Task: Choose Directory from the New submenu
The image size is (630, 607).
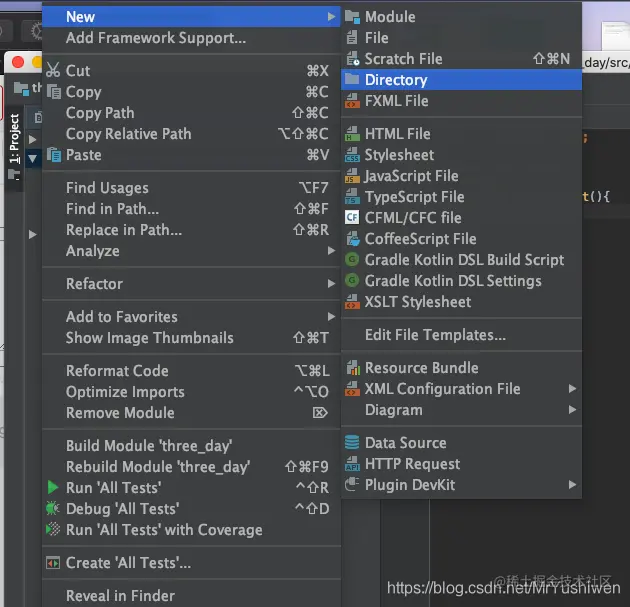Action: click(461, 80)
